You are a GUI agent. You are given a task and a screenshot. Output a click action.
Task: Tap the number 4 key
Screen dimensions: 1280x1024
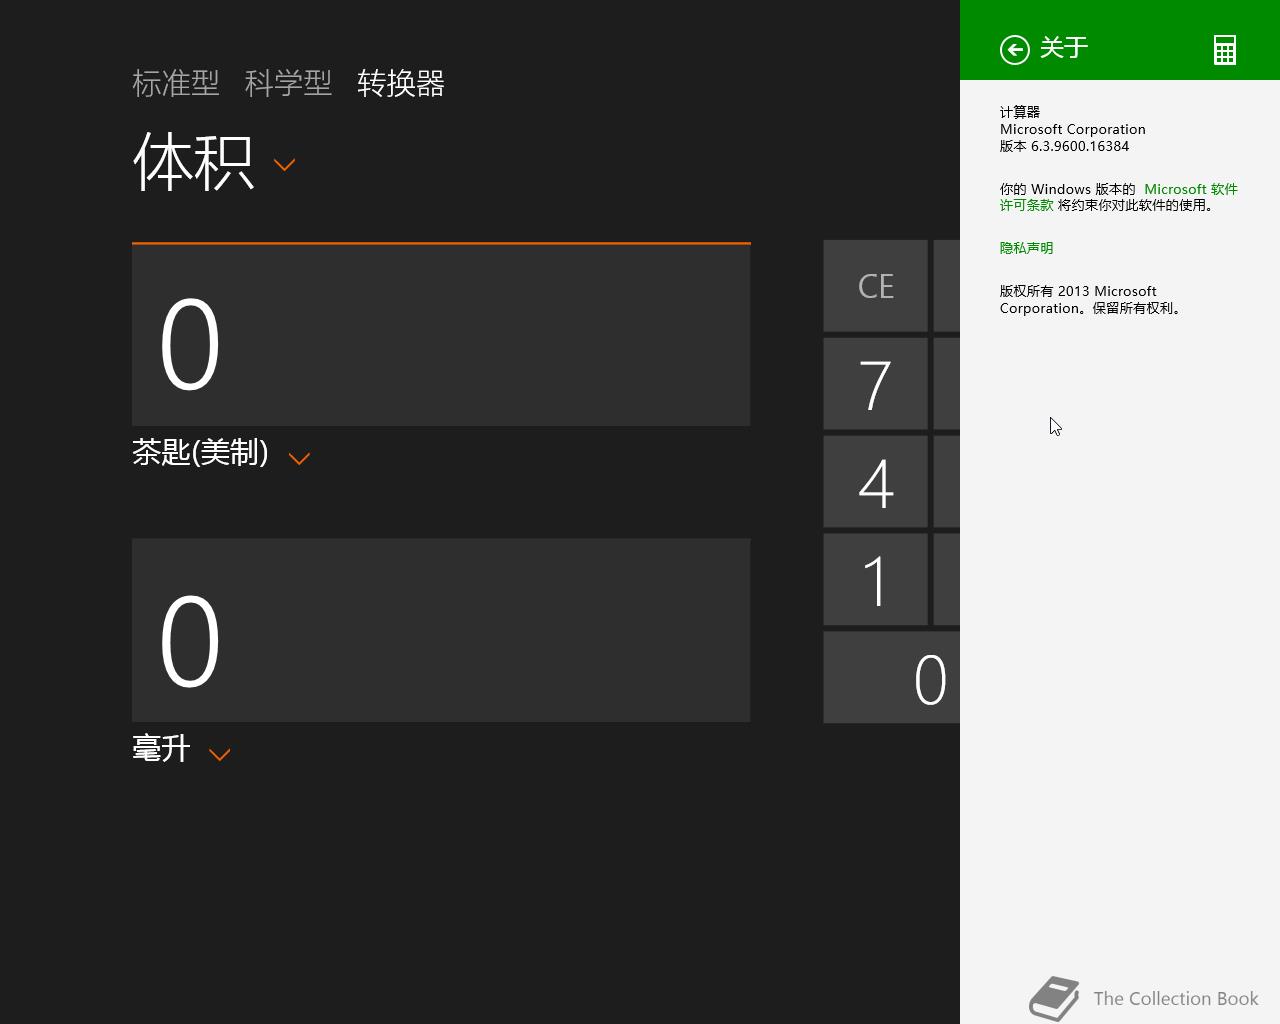click(x=875, y=482)
